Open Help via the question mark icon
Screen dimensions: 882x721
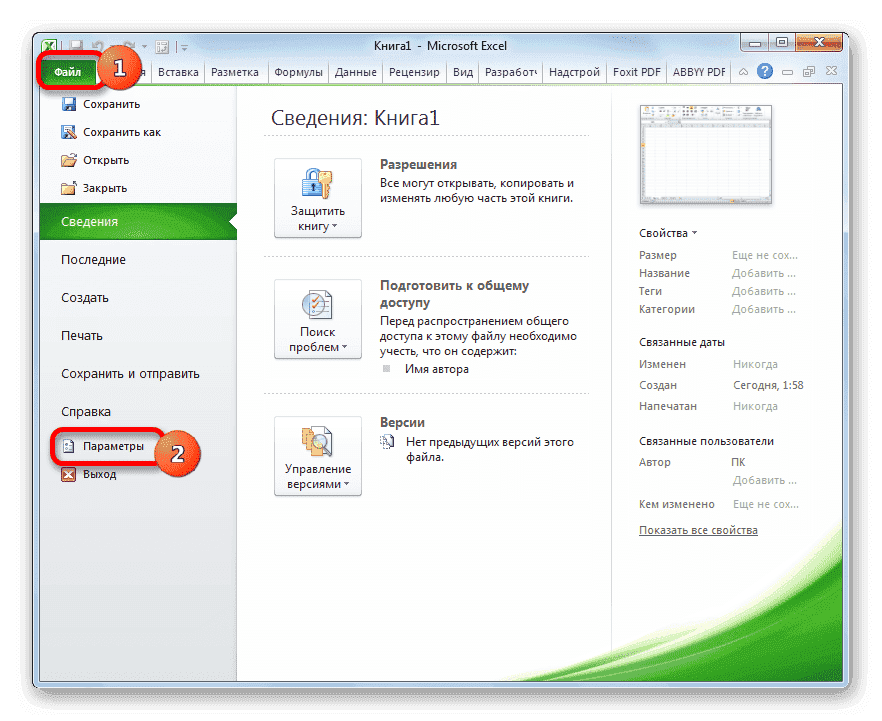tap(765, 71)
